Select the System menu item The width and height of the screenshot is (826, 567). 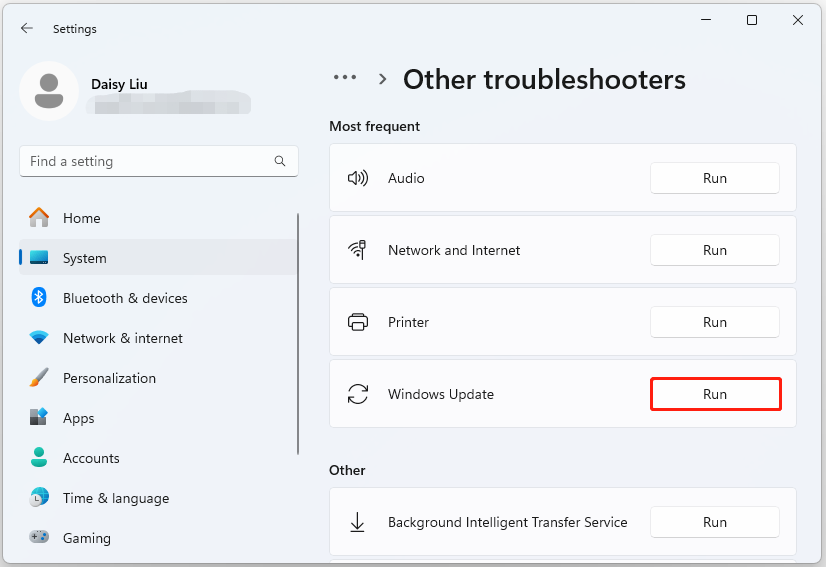[x=84, y=258]
